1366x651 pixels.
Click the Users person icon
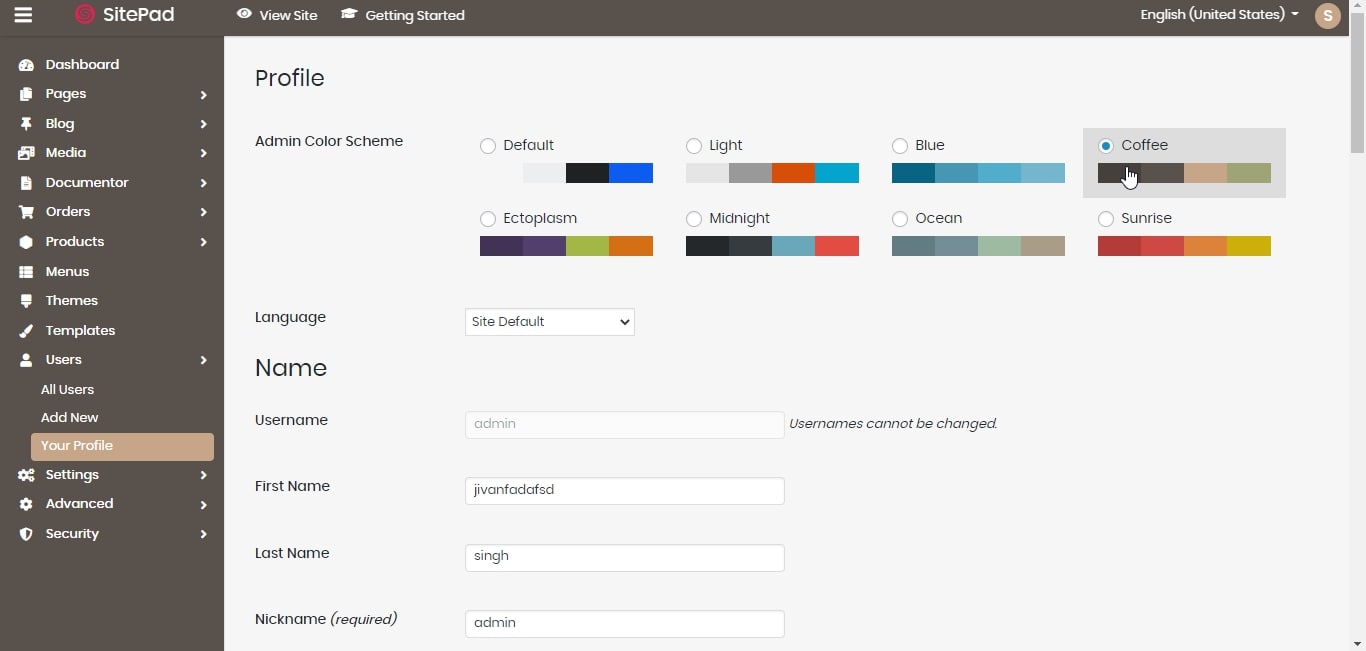26,360
